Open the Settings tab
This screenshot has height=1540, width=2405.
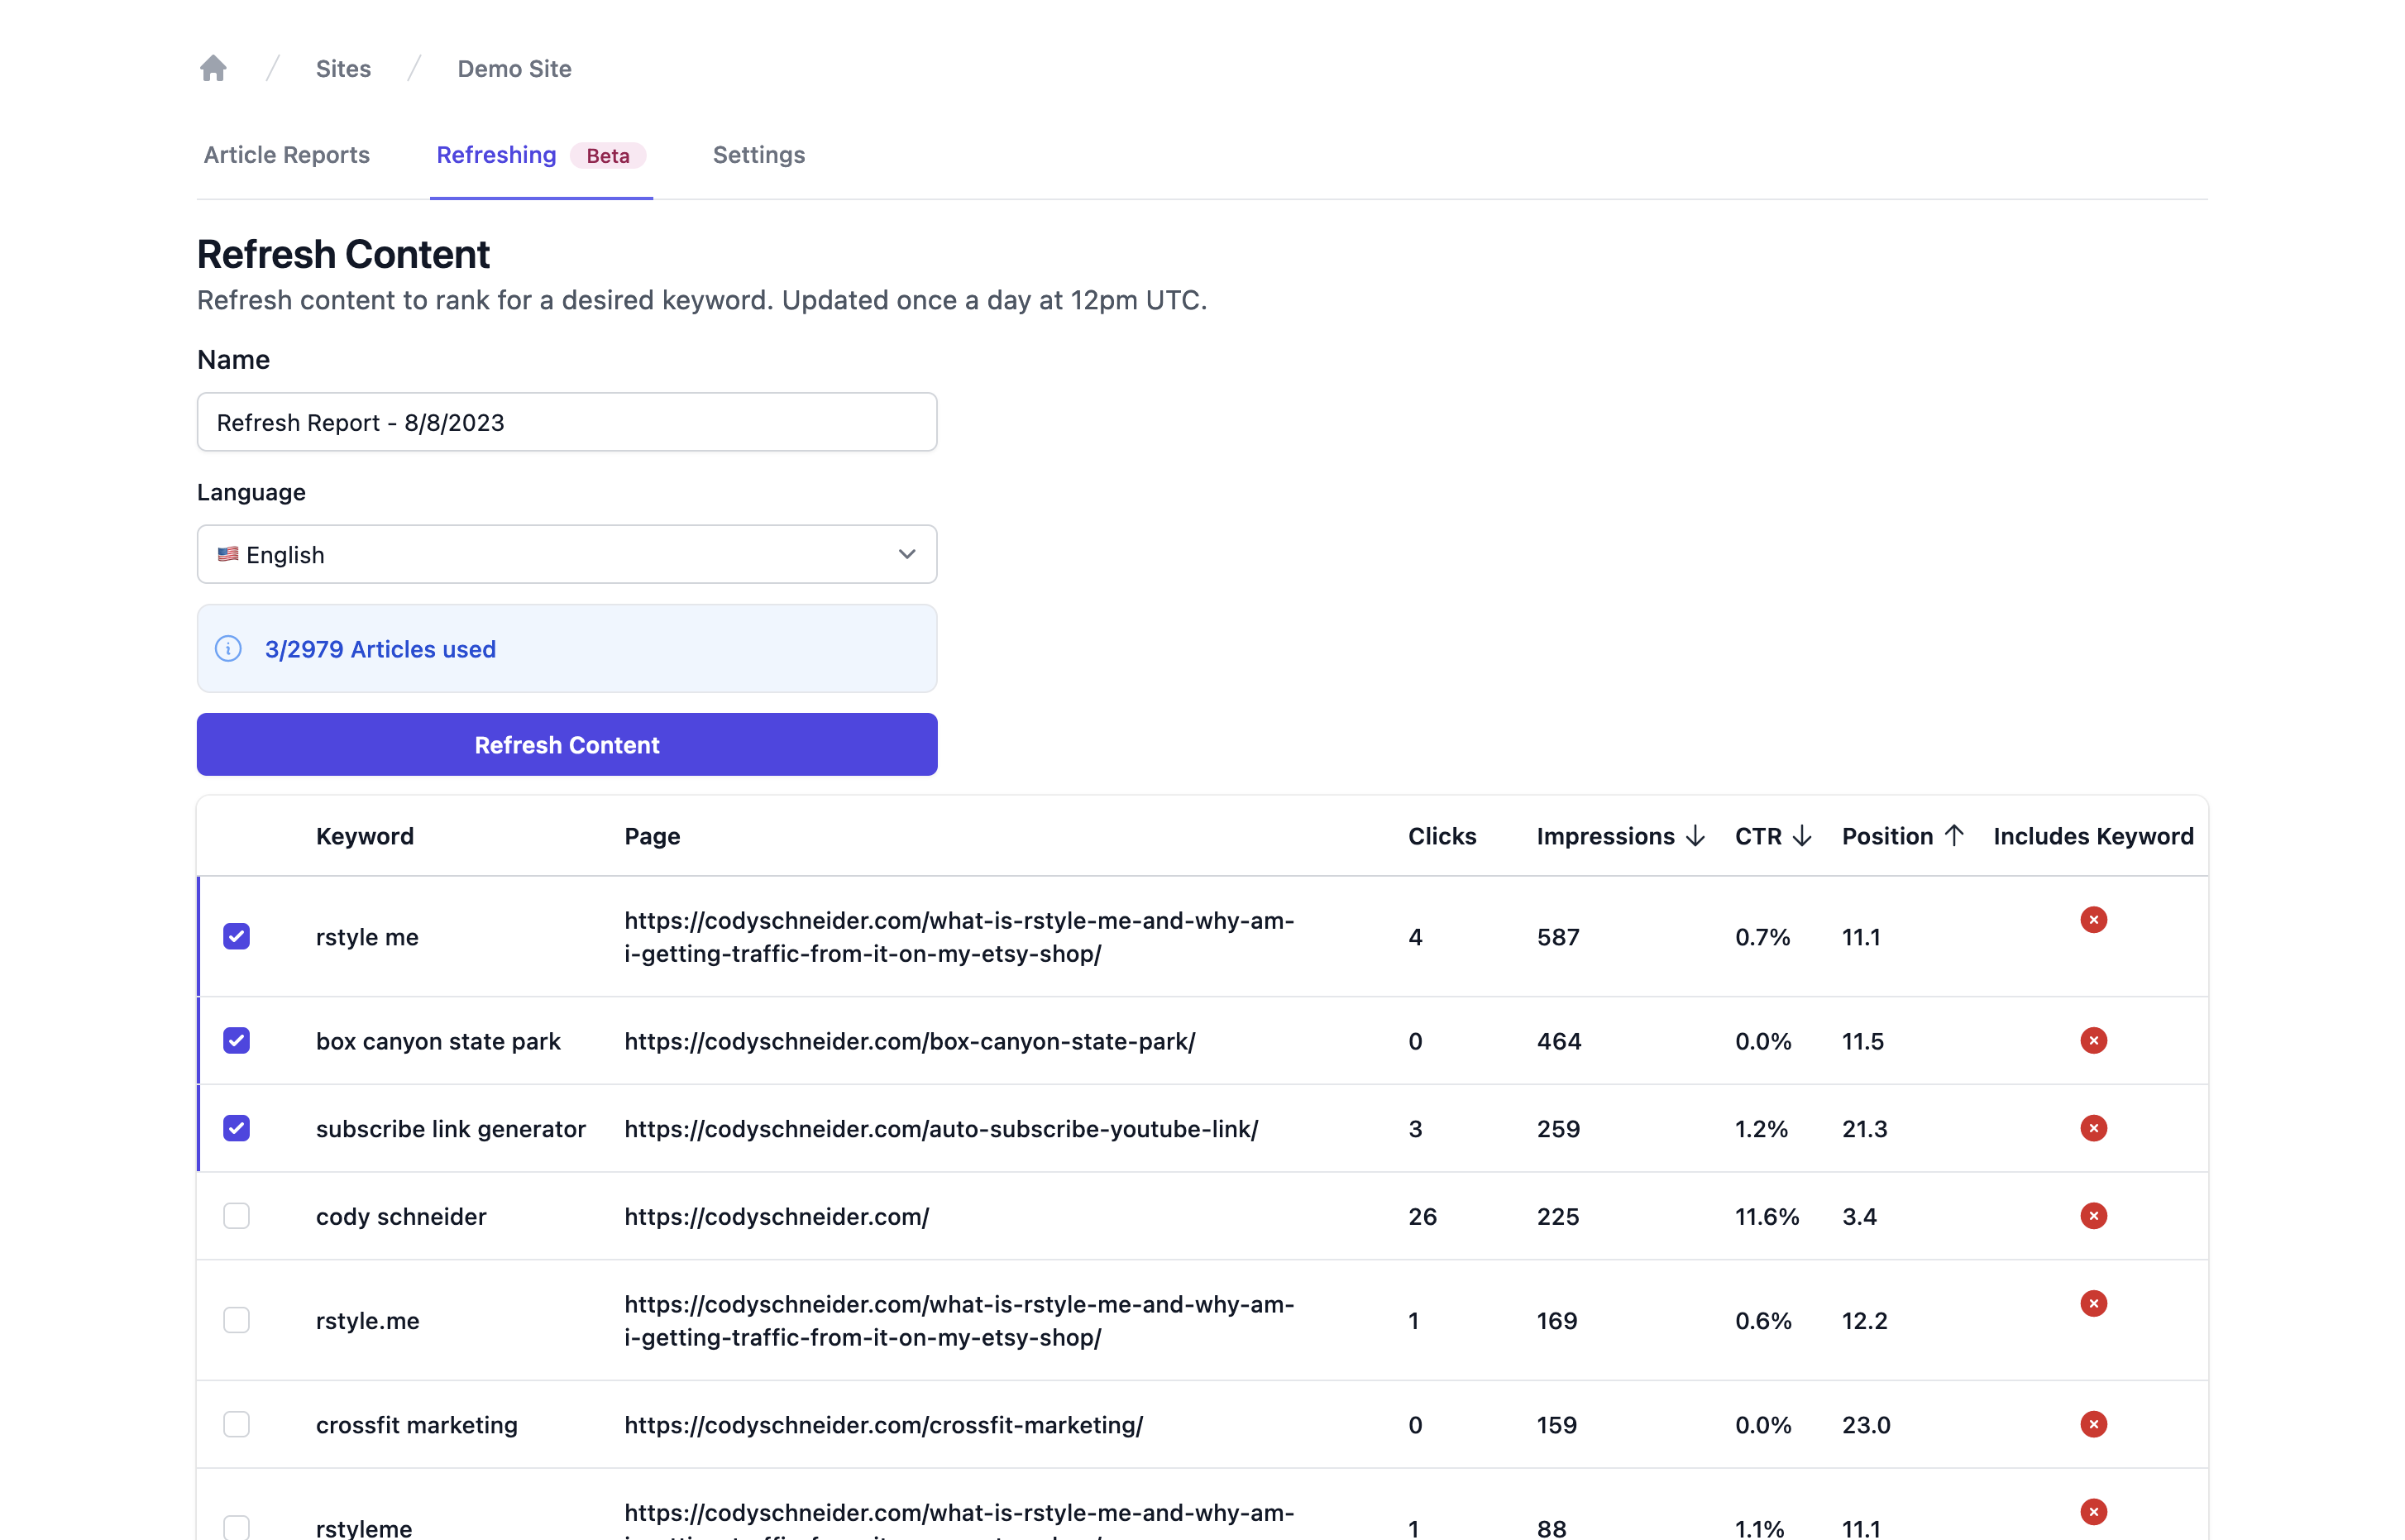pos(758,155)
